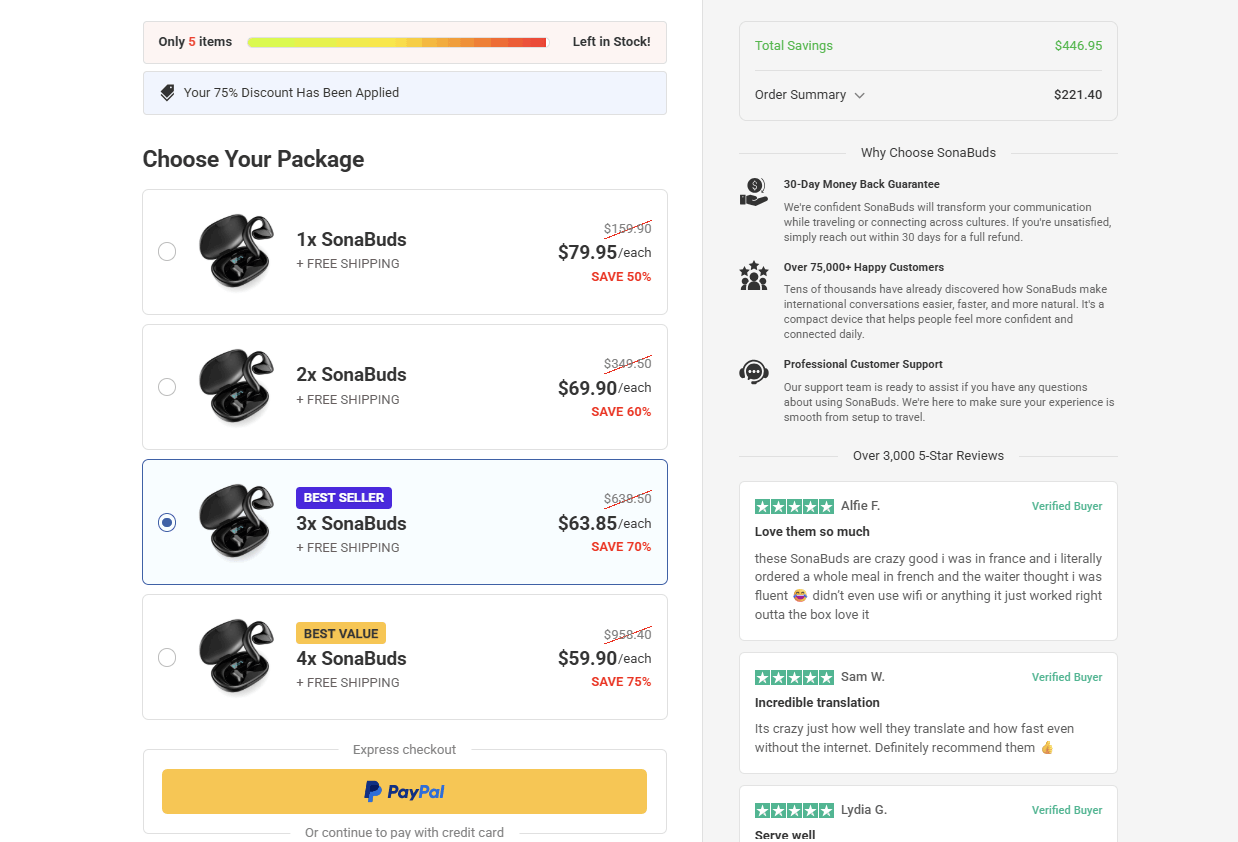
Task: Click the 3x SonaBuds product image
Action: click(235, 522)
